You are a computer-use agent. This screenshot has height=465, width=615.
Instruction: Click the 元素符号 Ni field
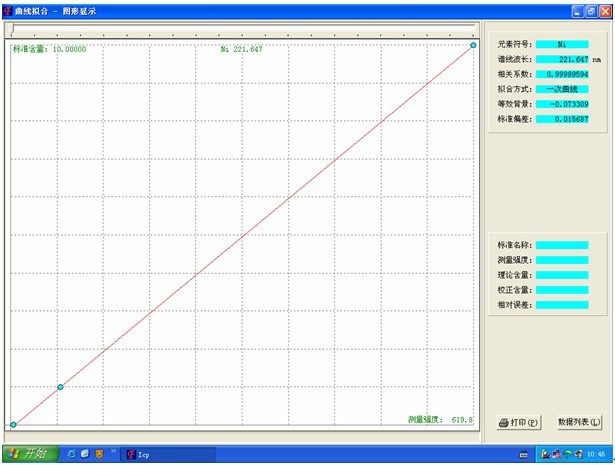click(561, 44)
